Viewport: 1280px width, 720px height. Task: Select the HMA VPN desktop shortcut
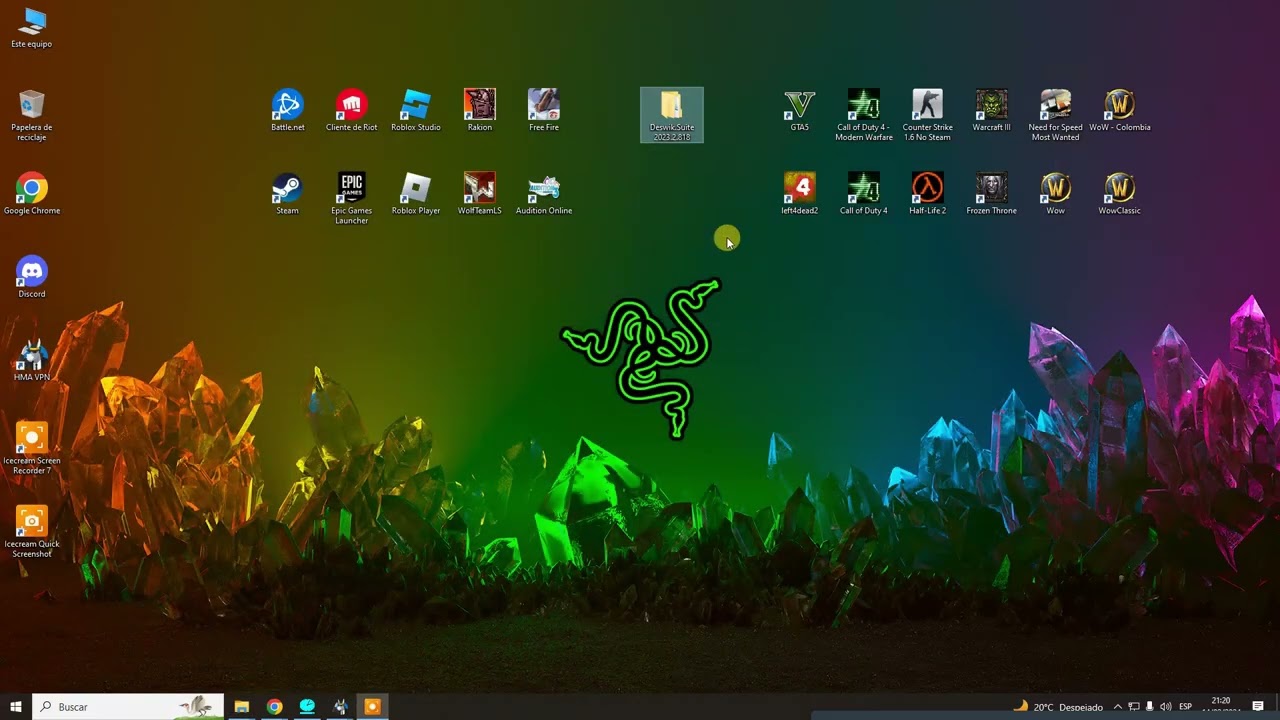[32, 360]
